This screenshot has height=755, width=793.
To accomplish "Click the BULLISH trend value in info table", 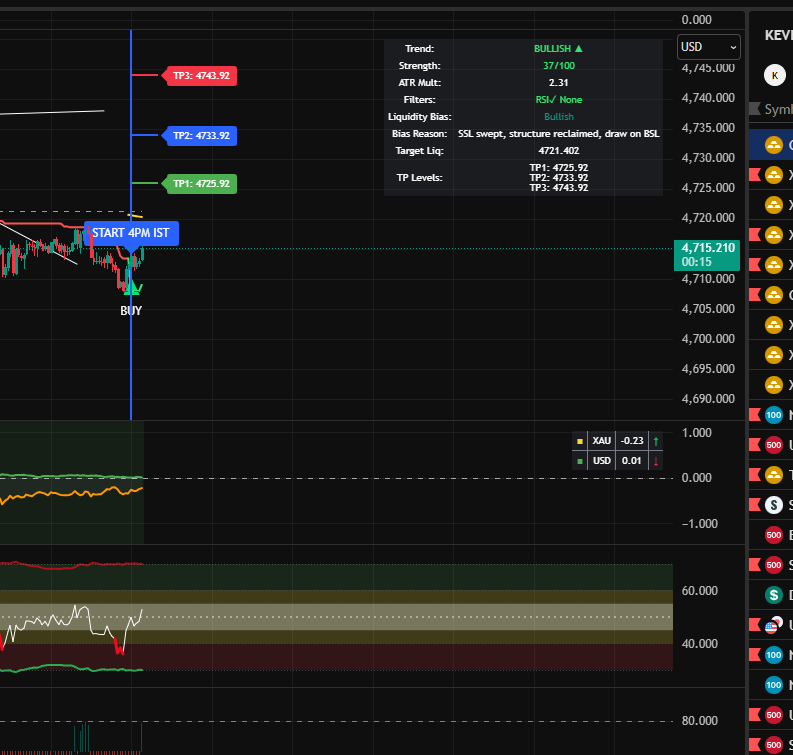I will click(x=558, y=48).
